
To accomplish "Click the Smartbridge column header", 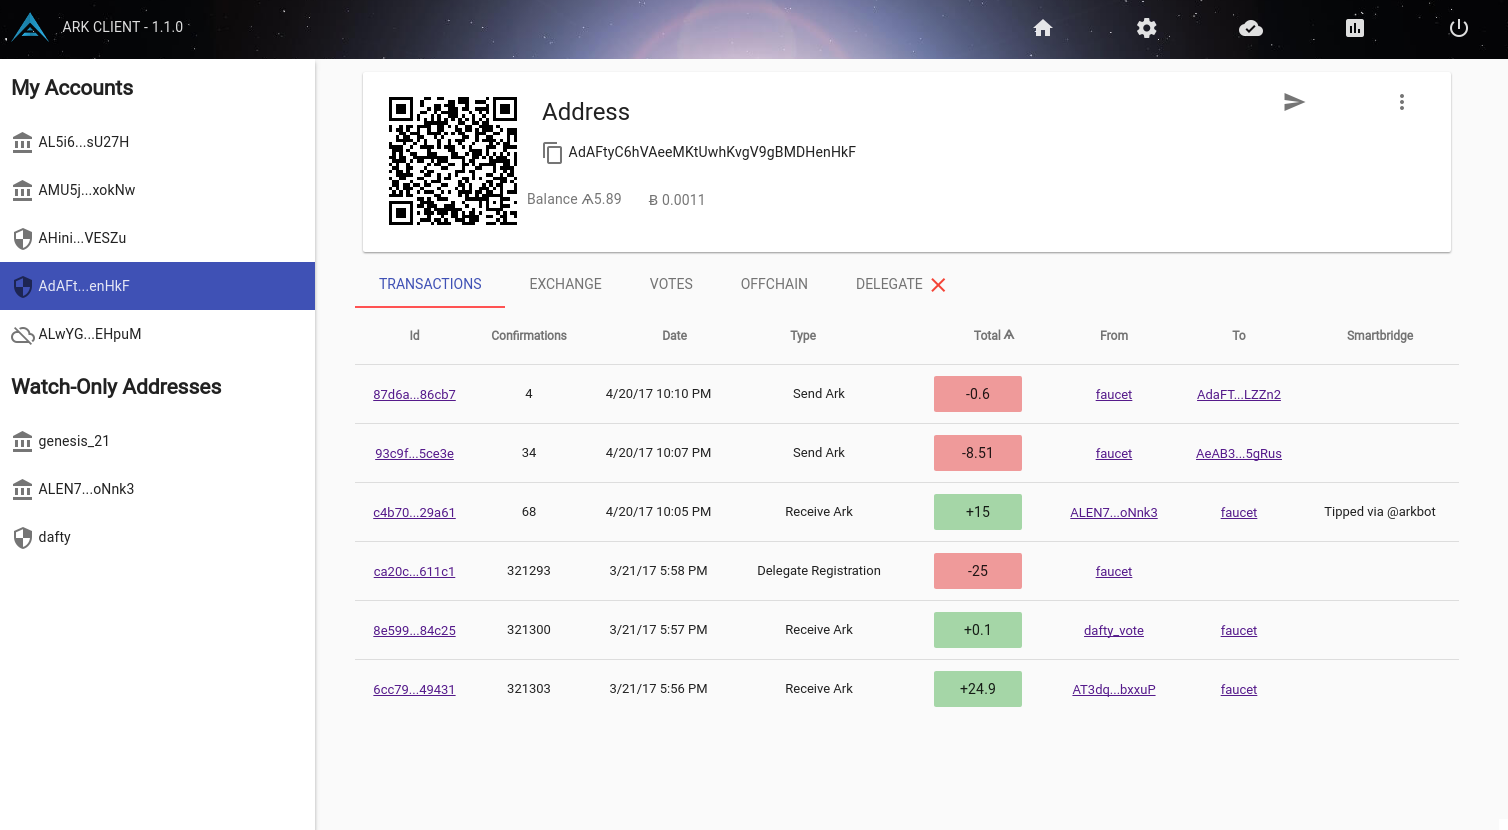I will [1379, 336].
